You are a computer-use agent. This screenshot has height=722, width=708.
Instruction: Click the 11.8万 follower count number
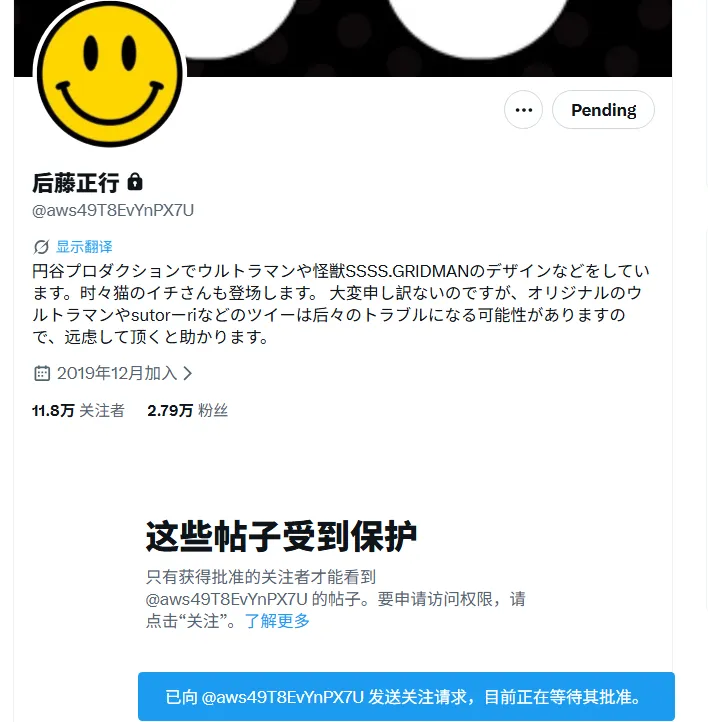tap(53, 410)
